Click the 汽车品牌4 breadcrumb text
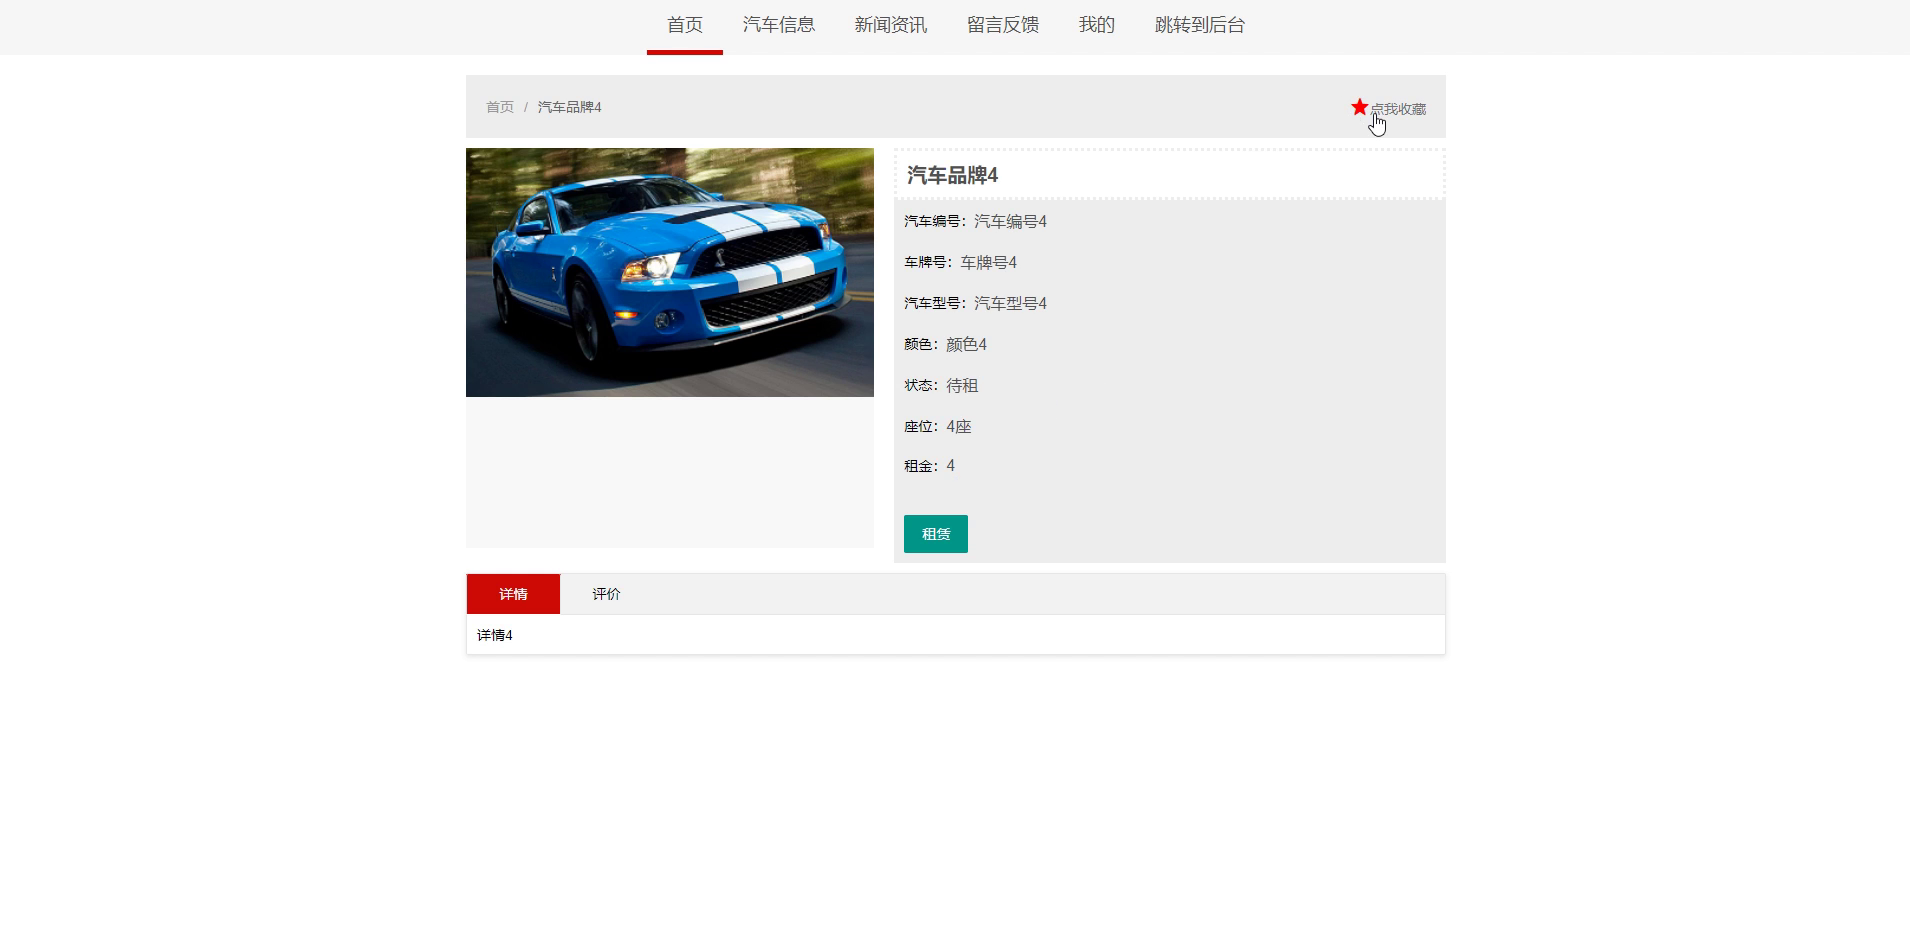The width and height of the screenshot is (1910, 928). tap(570, 107)
